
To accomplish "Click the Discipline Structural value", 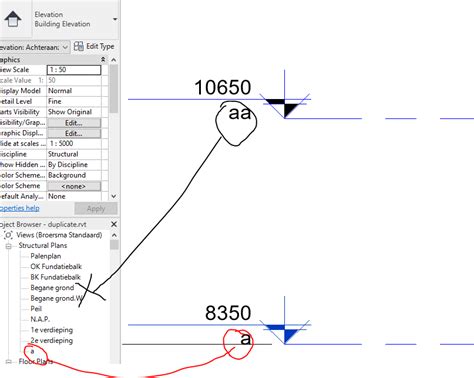I will 74,154.
